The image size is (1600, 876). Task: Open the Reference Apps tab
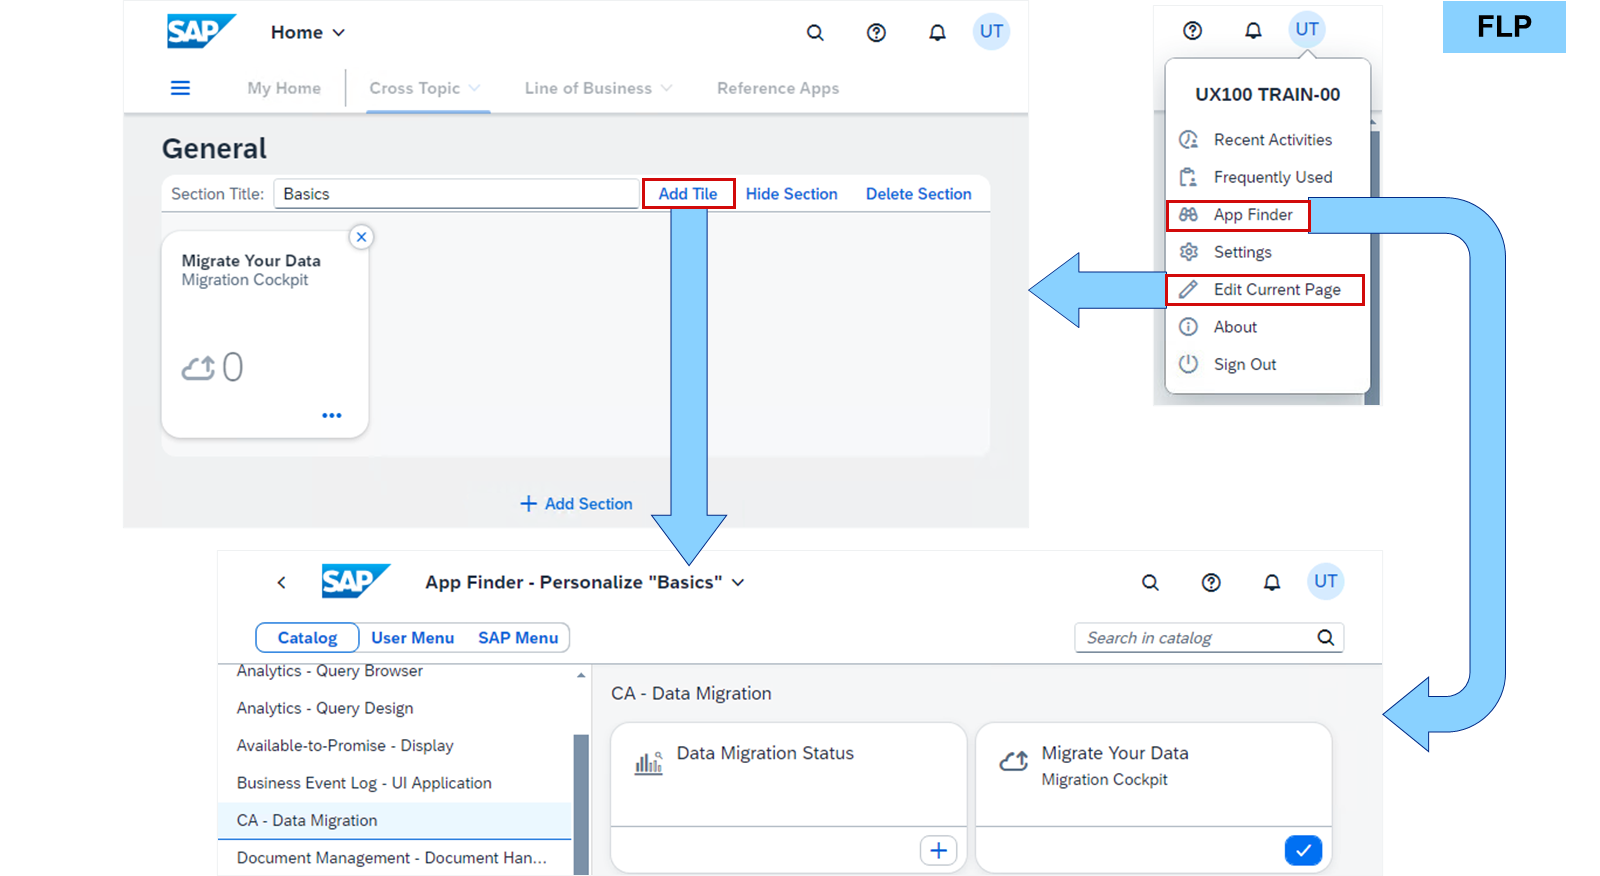778,88
